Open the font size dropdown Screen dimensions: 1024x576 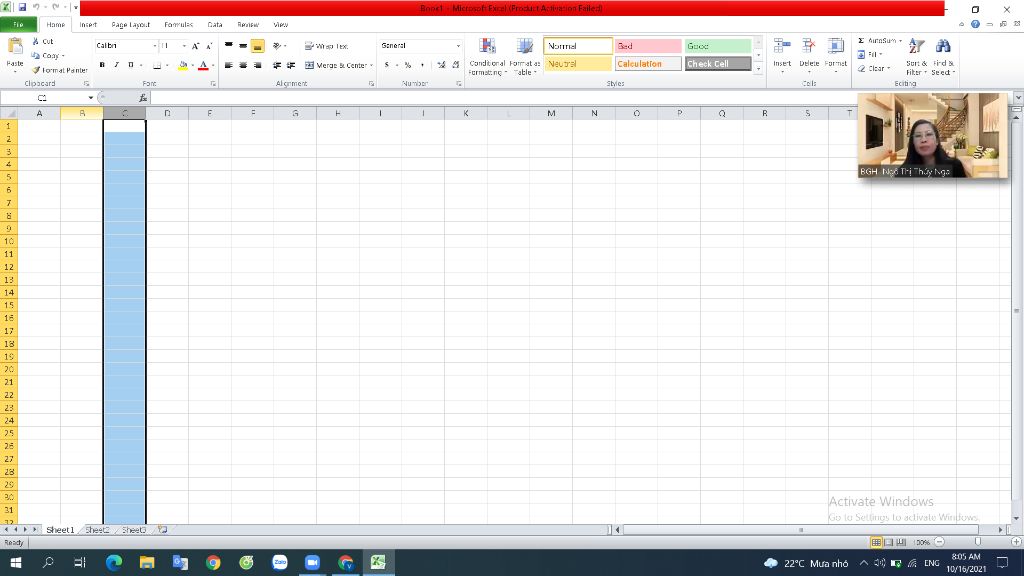(x=184, y=46)
